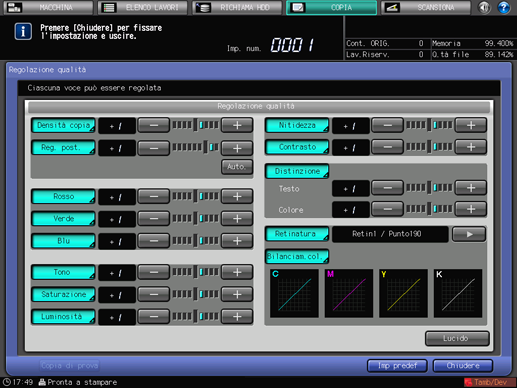Expand Retinatura options with arrow button
Viewport: 517px width, 388px height.
[469, 234]
